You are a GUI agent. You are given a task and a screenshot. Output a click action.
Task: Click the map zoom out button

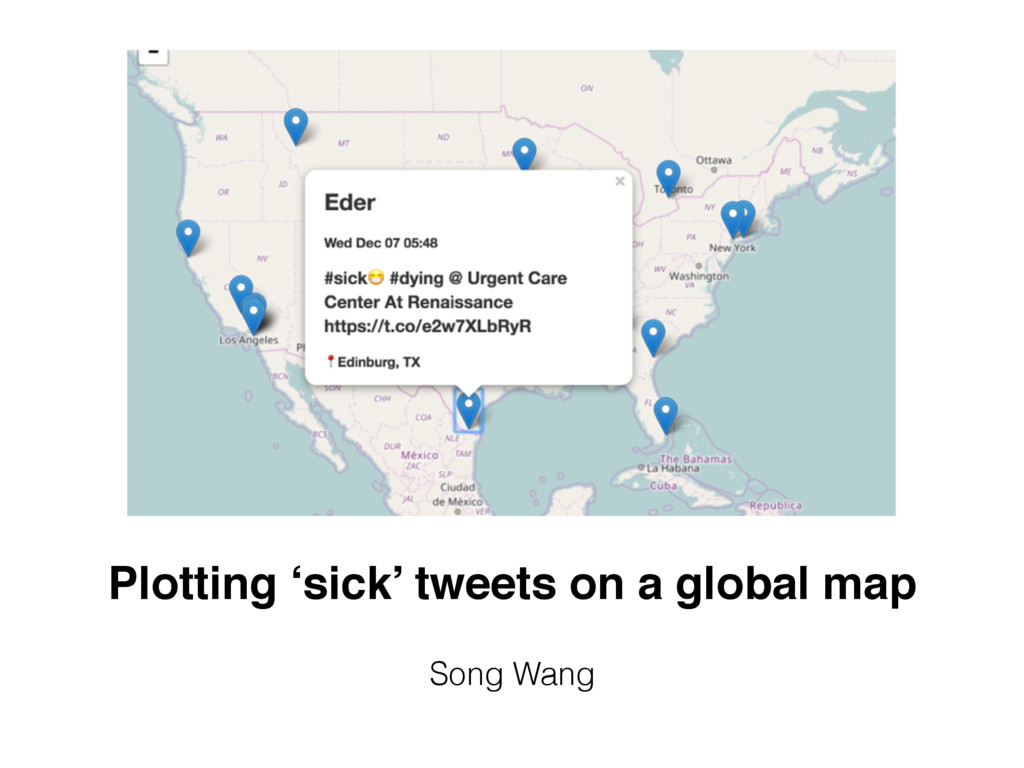tap(153, 54)
